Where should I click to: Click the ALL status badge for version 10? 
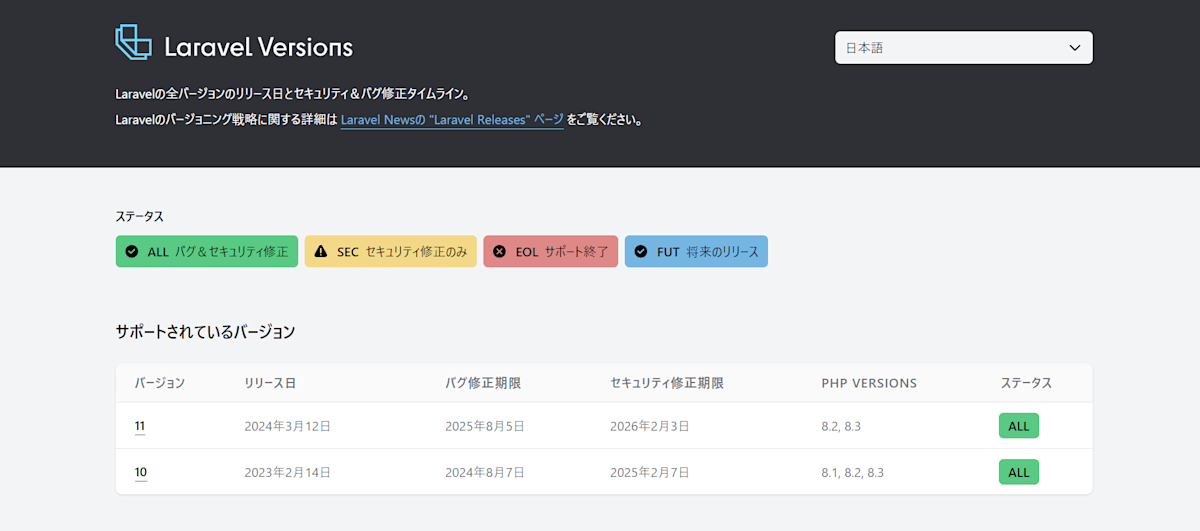(x=1019, y=472)
